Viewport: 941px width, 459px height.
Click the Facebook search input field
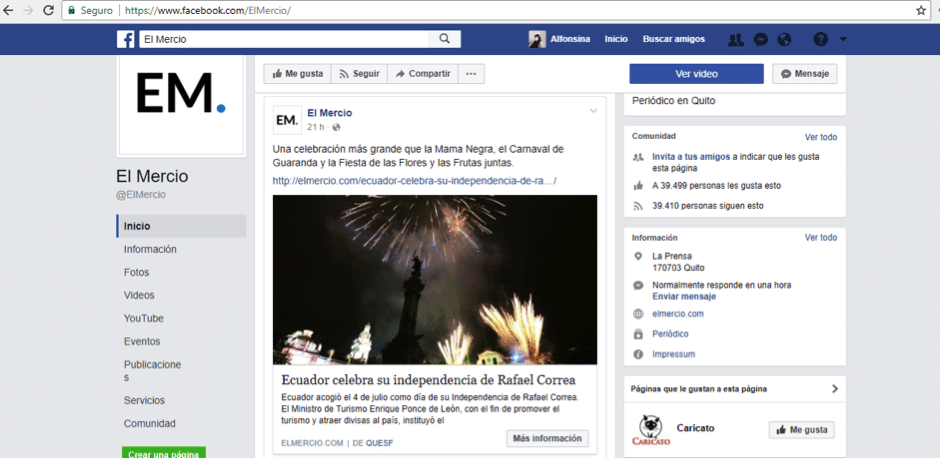point(285,39)
